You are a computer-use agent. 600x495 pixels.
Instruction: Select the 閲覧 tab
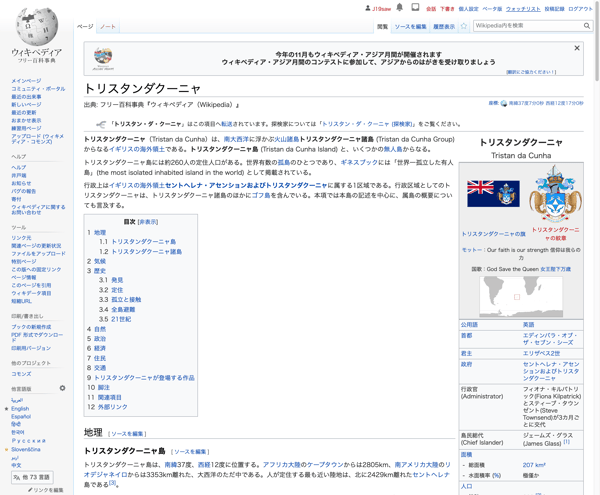click(x=382, y=26)
